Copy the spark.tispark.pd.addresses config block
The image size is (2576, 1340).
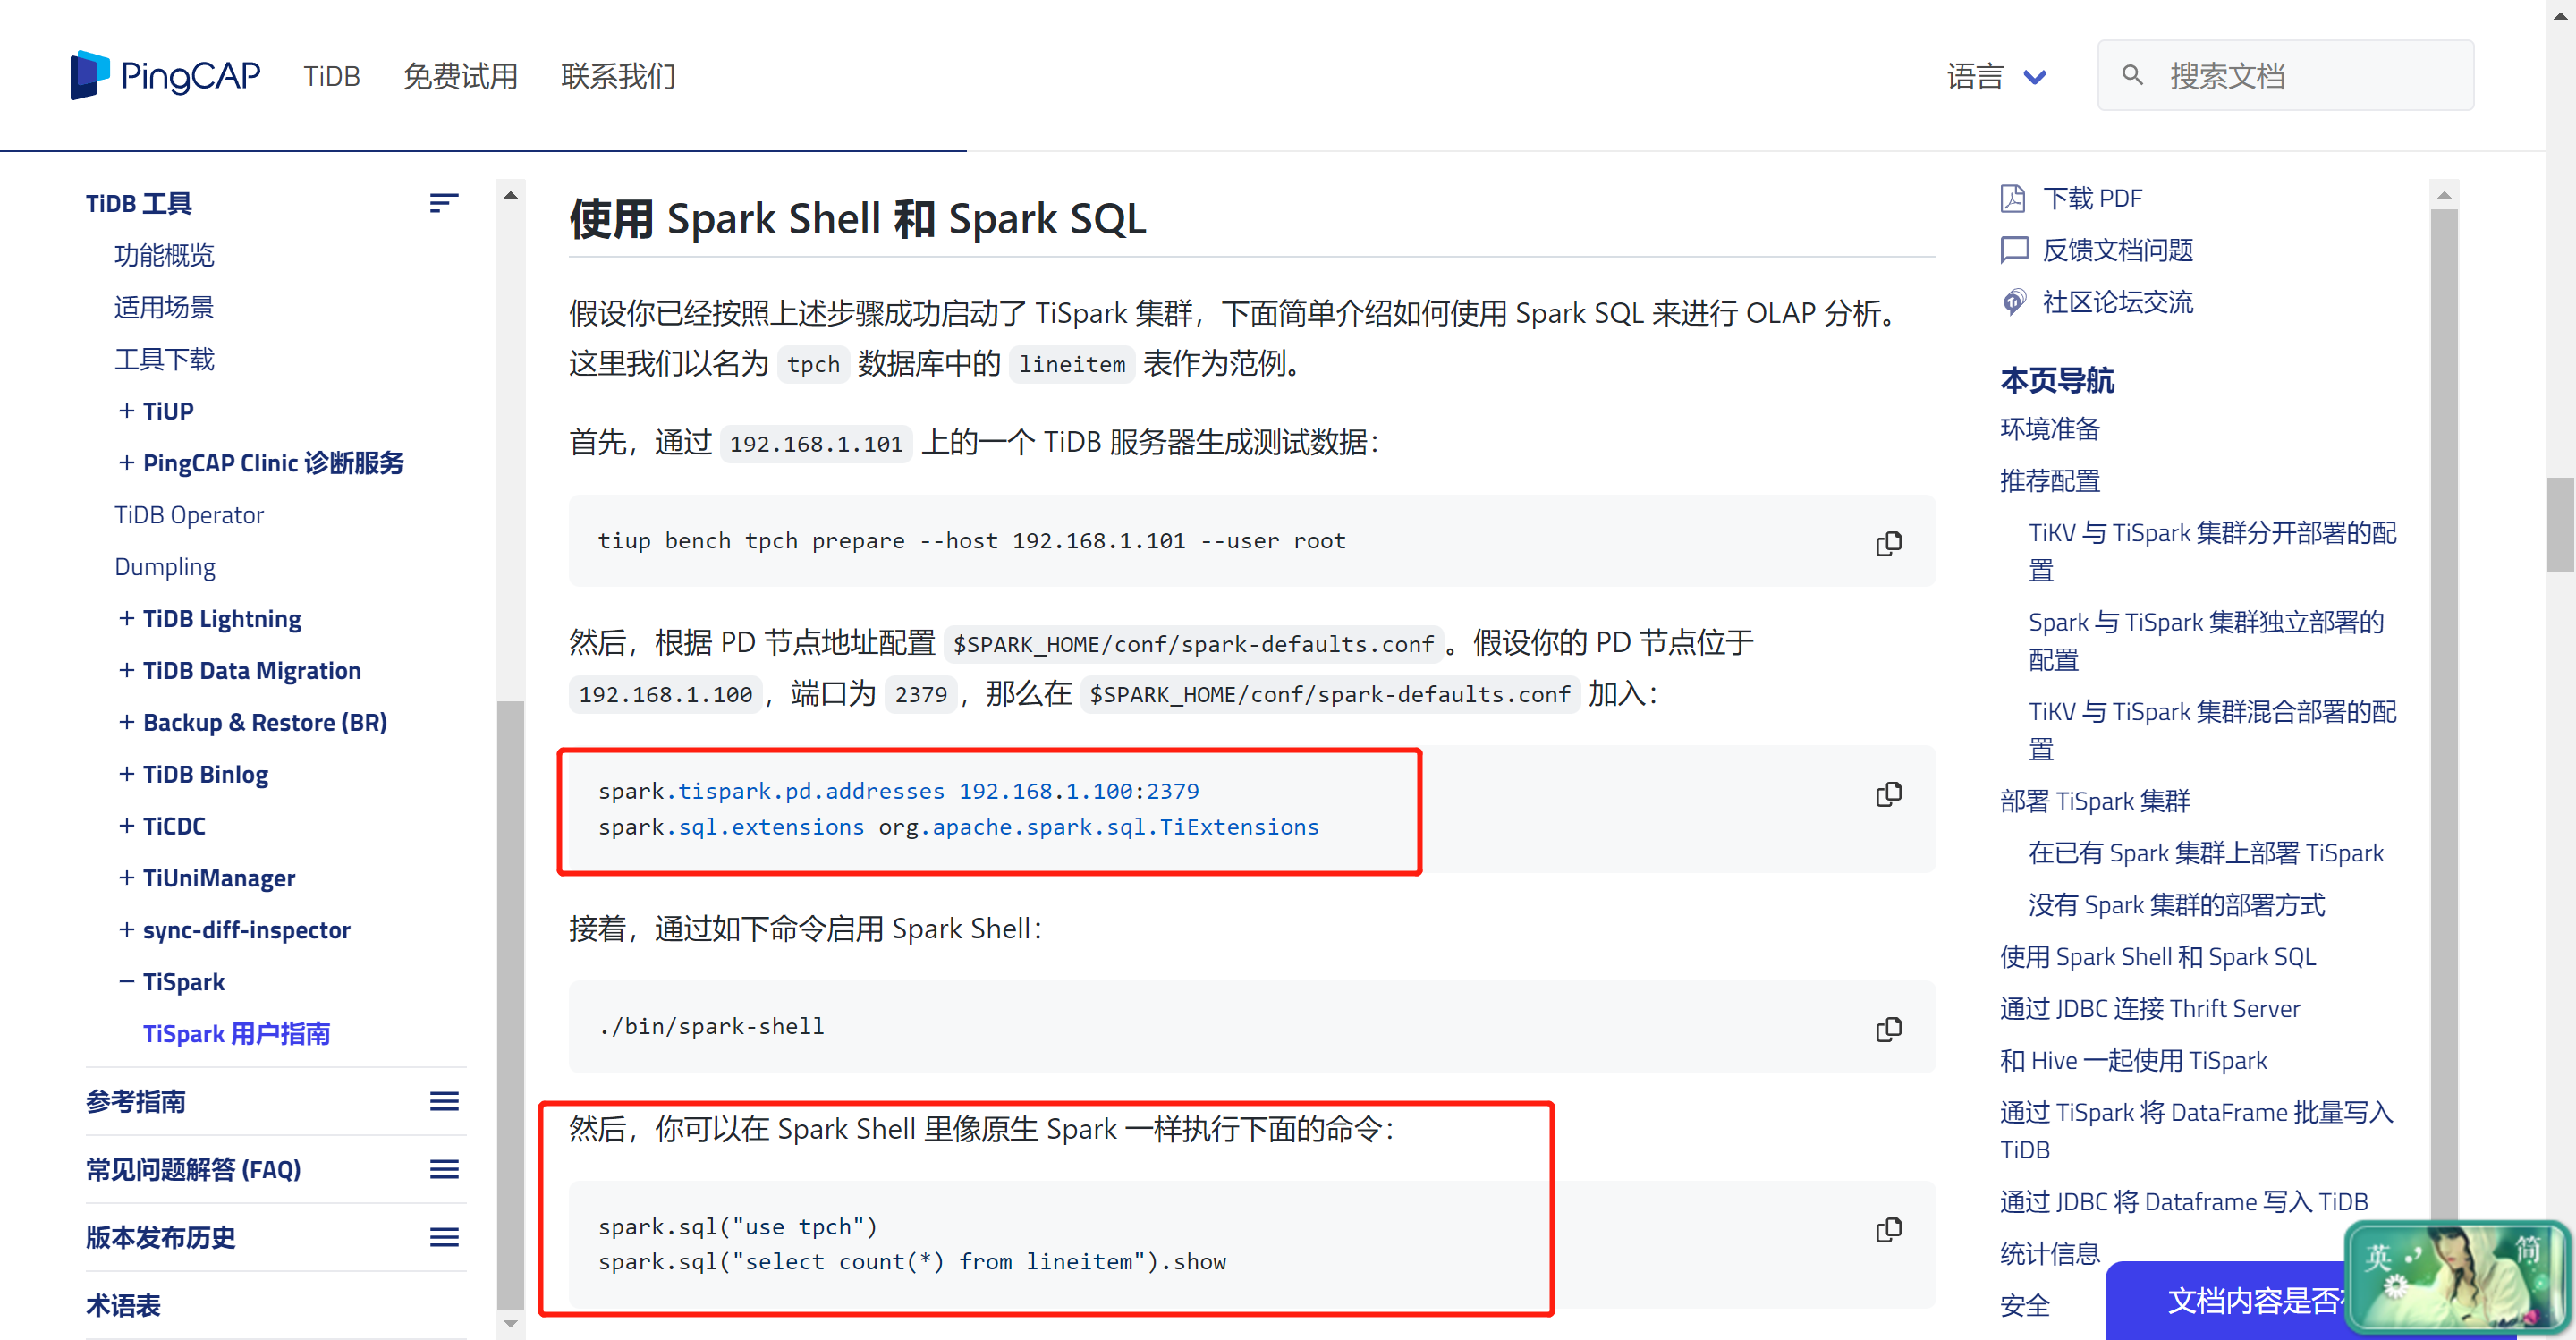1888,794
